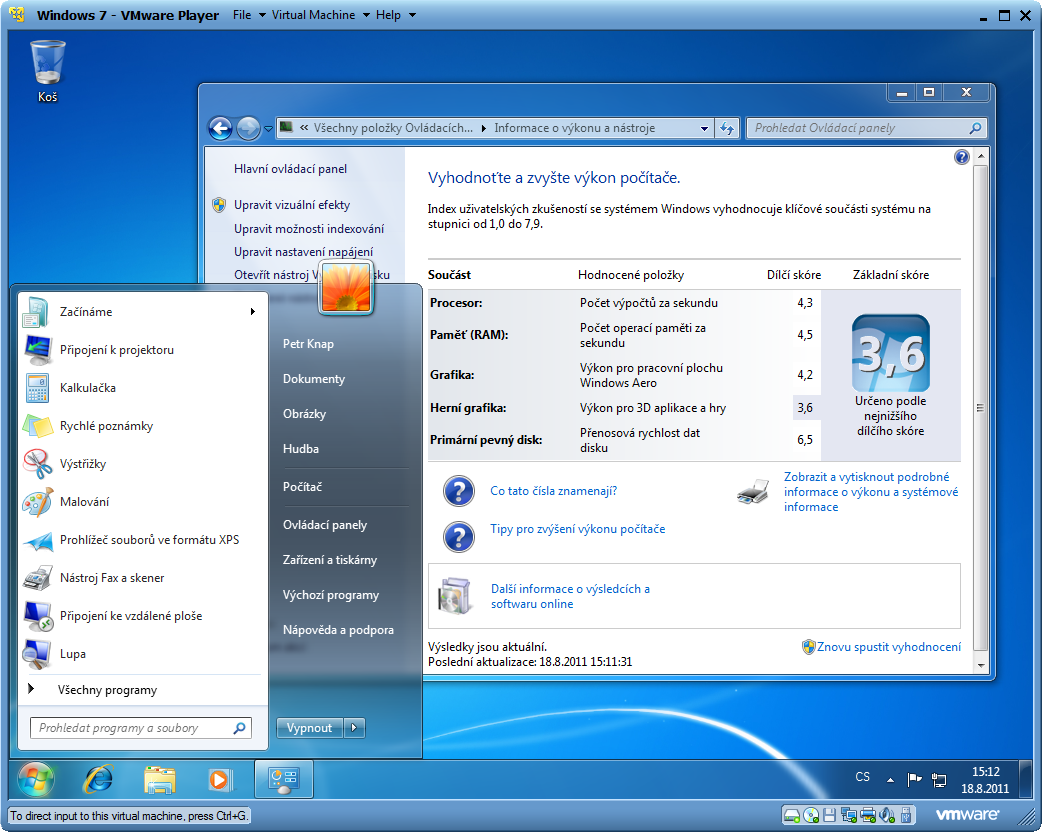Click the forward navigation arrow

248,128
